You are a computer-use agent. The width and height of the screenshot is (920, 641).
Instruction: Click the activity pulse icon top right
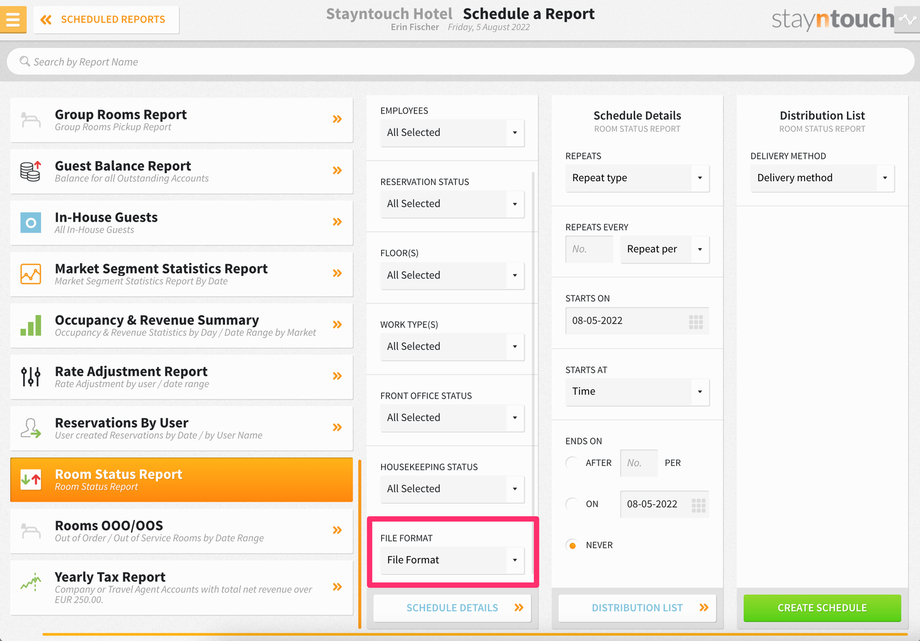coord(907,19)
